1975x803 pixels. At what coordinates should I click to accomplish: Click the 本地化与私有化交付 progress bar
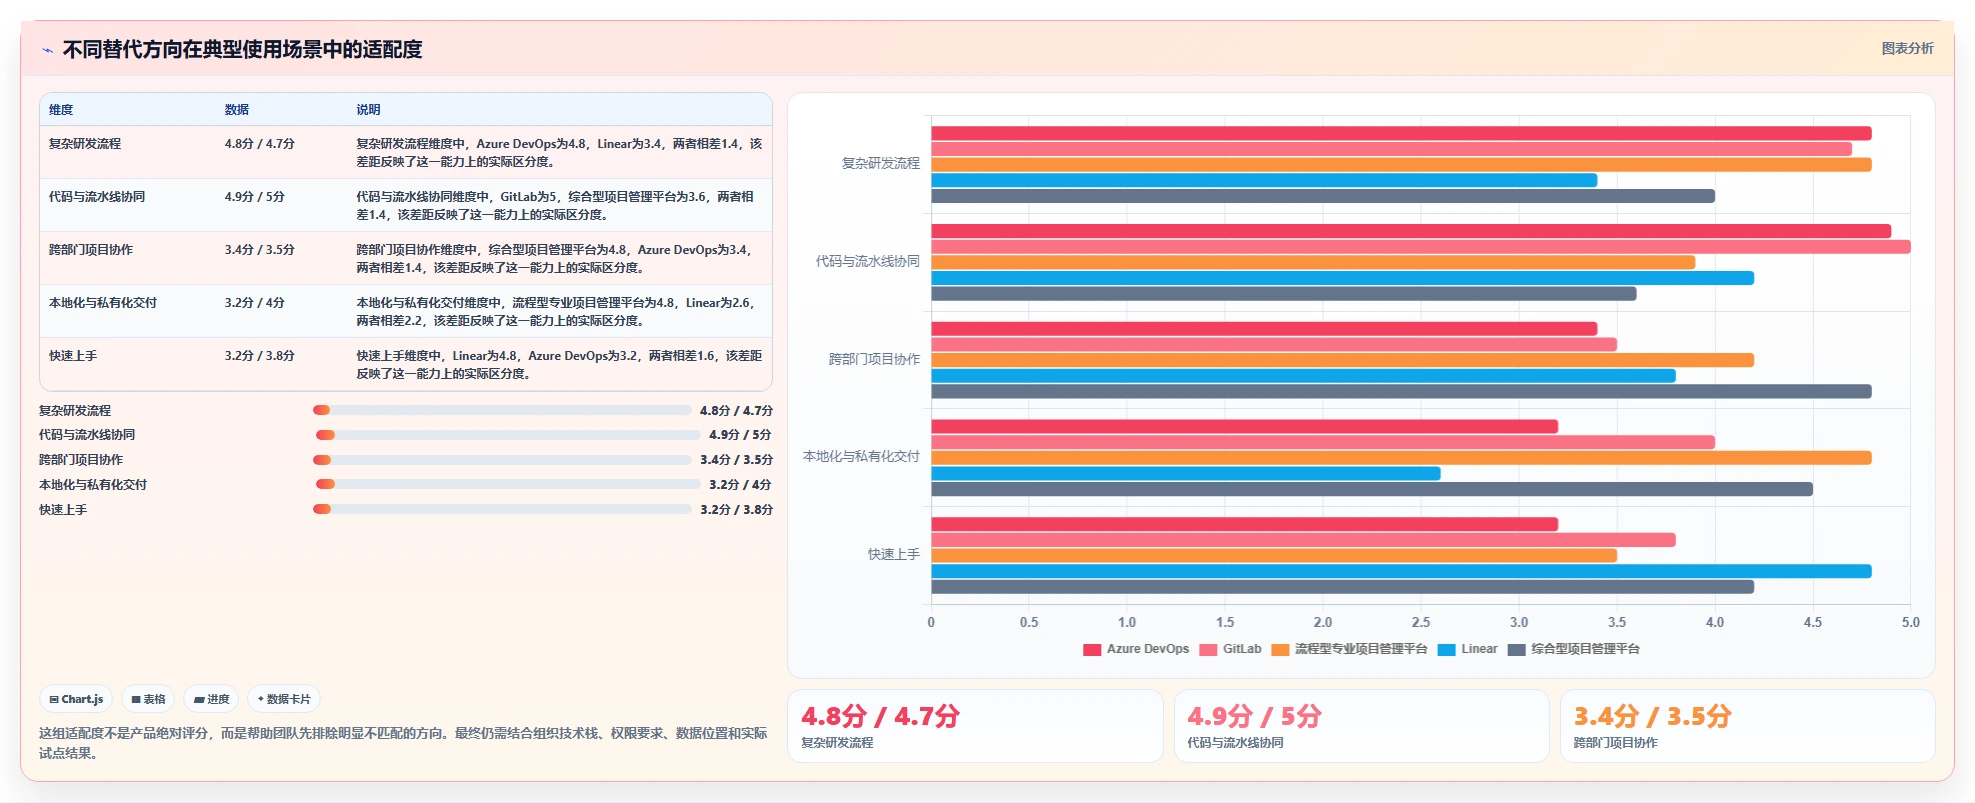[x=508, y=484]
